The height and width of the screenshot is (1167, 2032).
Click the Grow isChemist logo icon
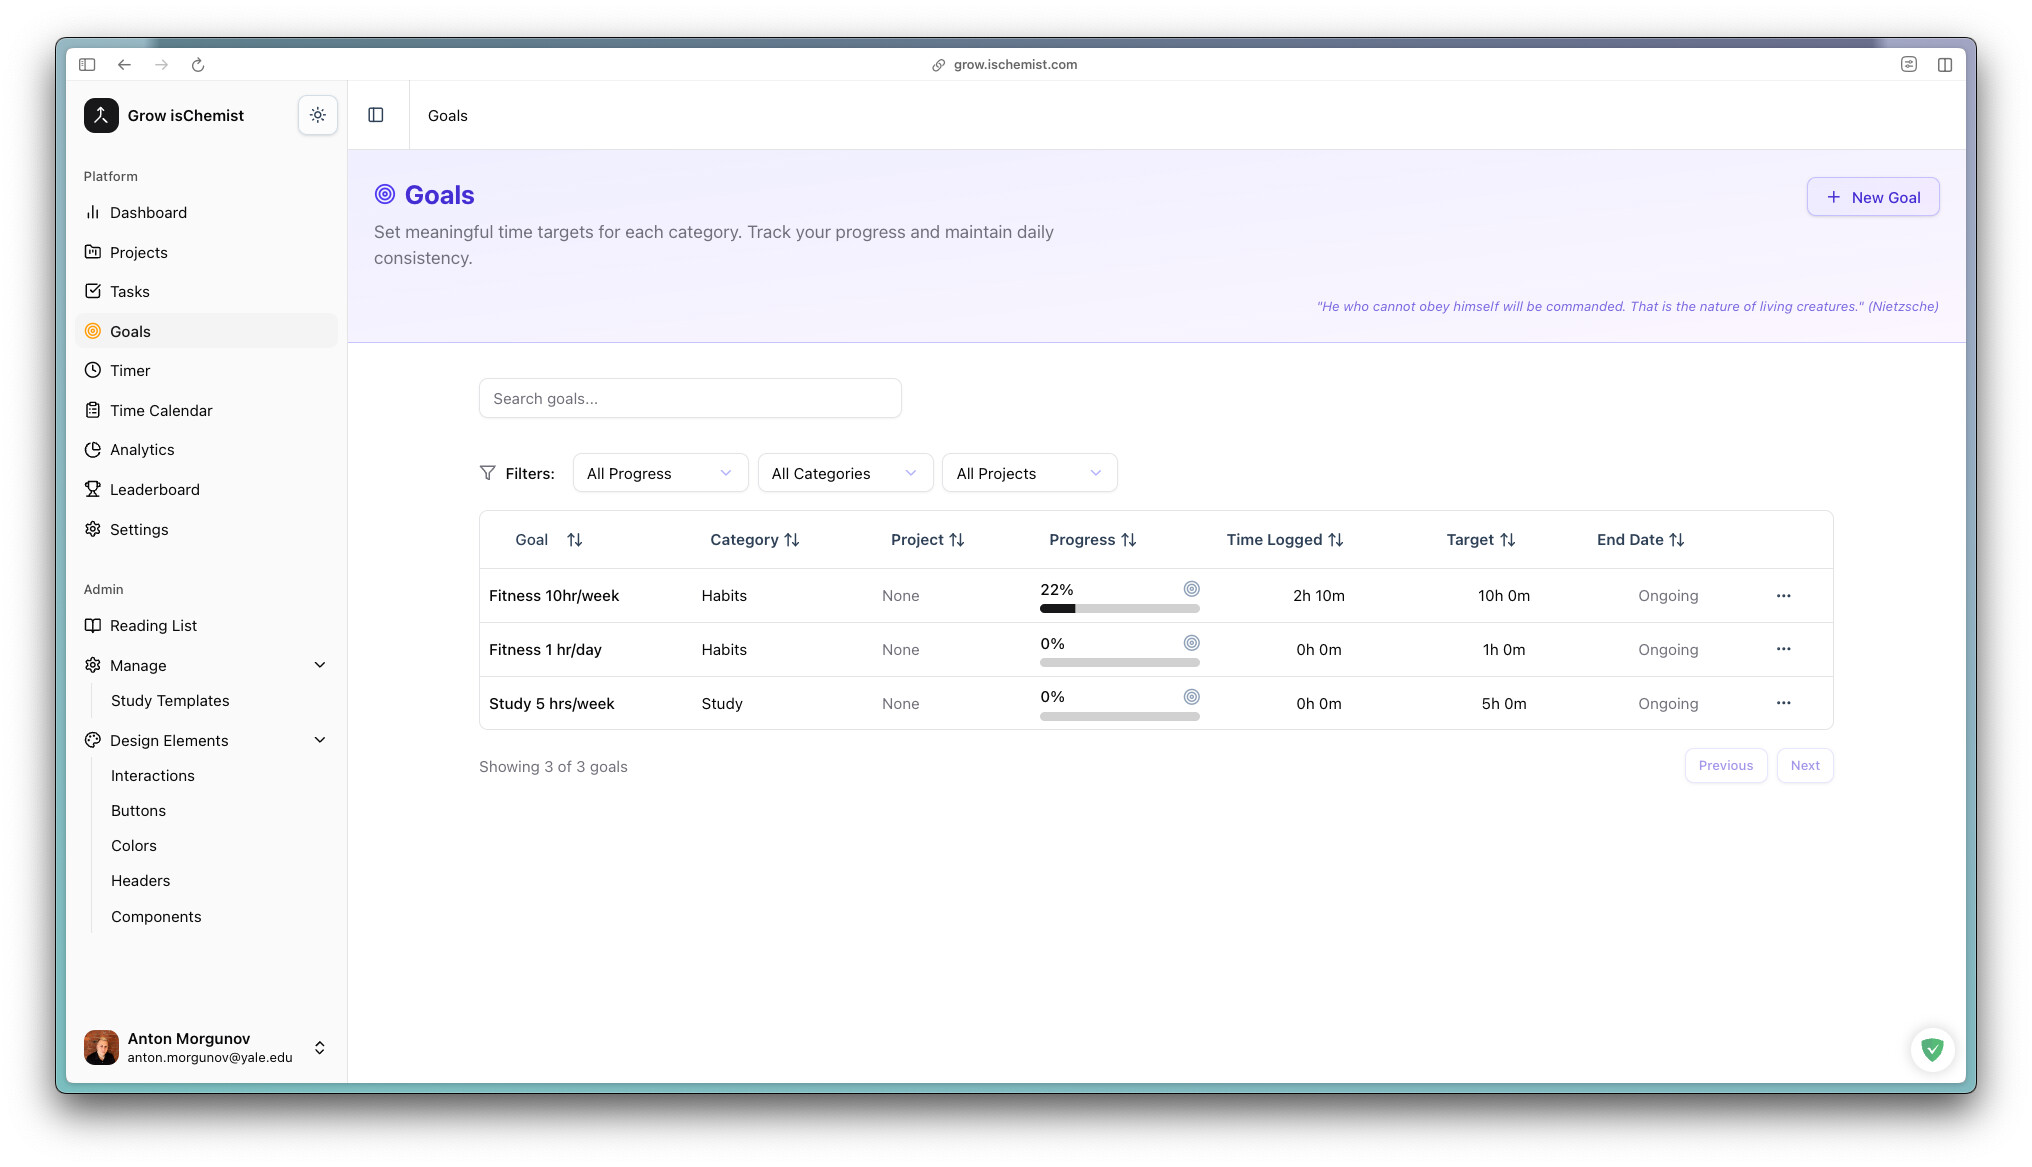pos(101,115)
